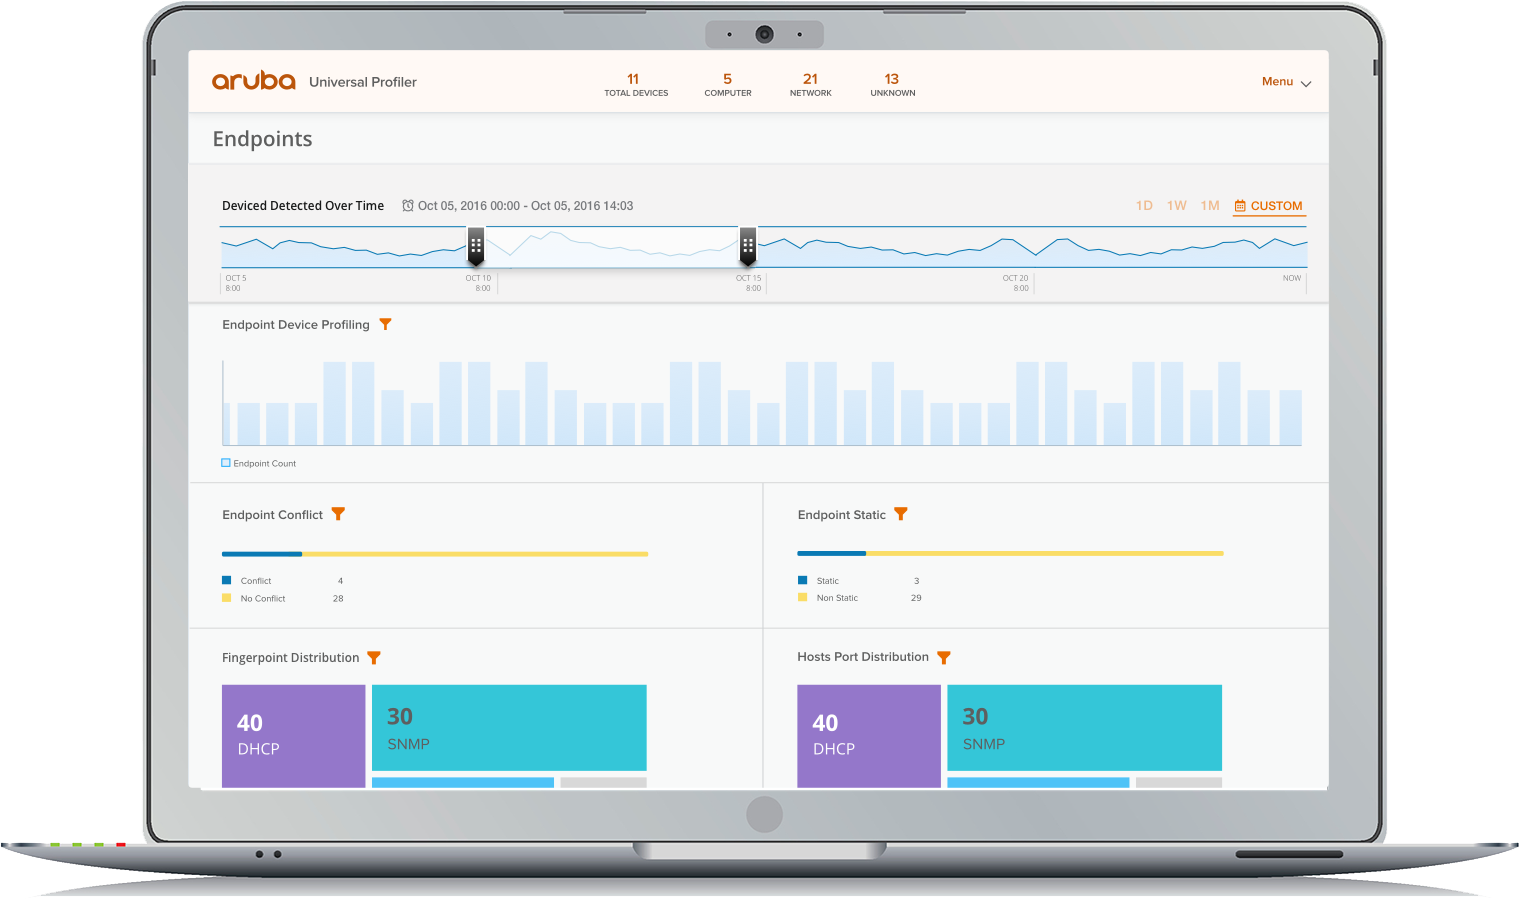Click the left timeline range handle
The height and width of the screenshot is (900, 1520).
[476, 245]
